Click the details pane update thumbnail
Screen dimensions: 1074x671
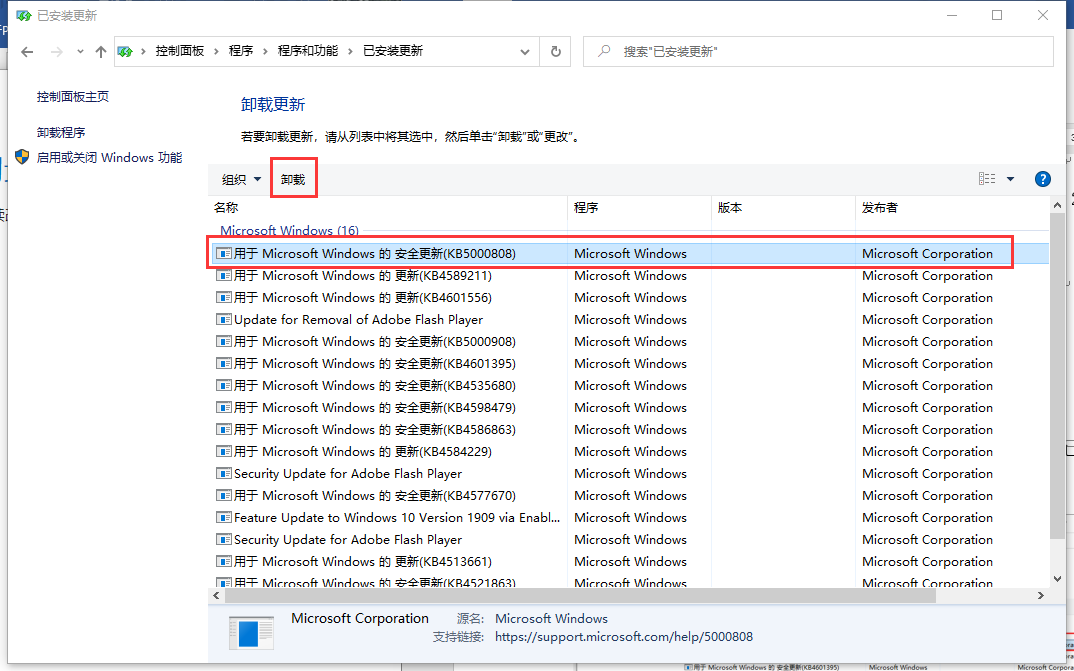(x=251, y=633)
